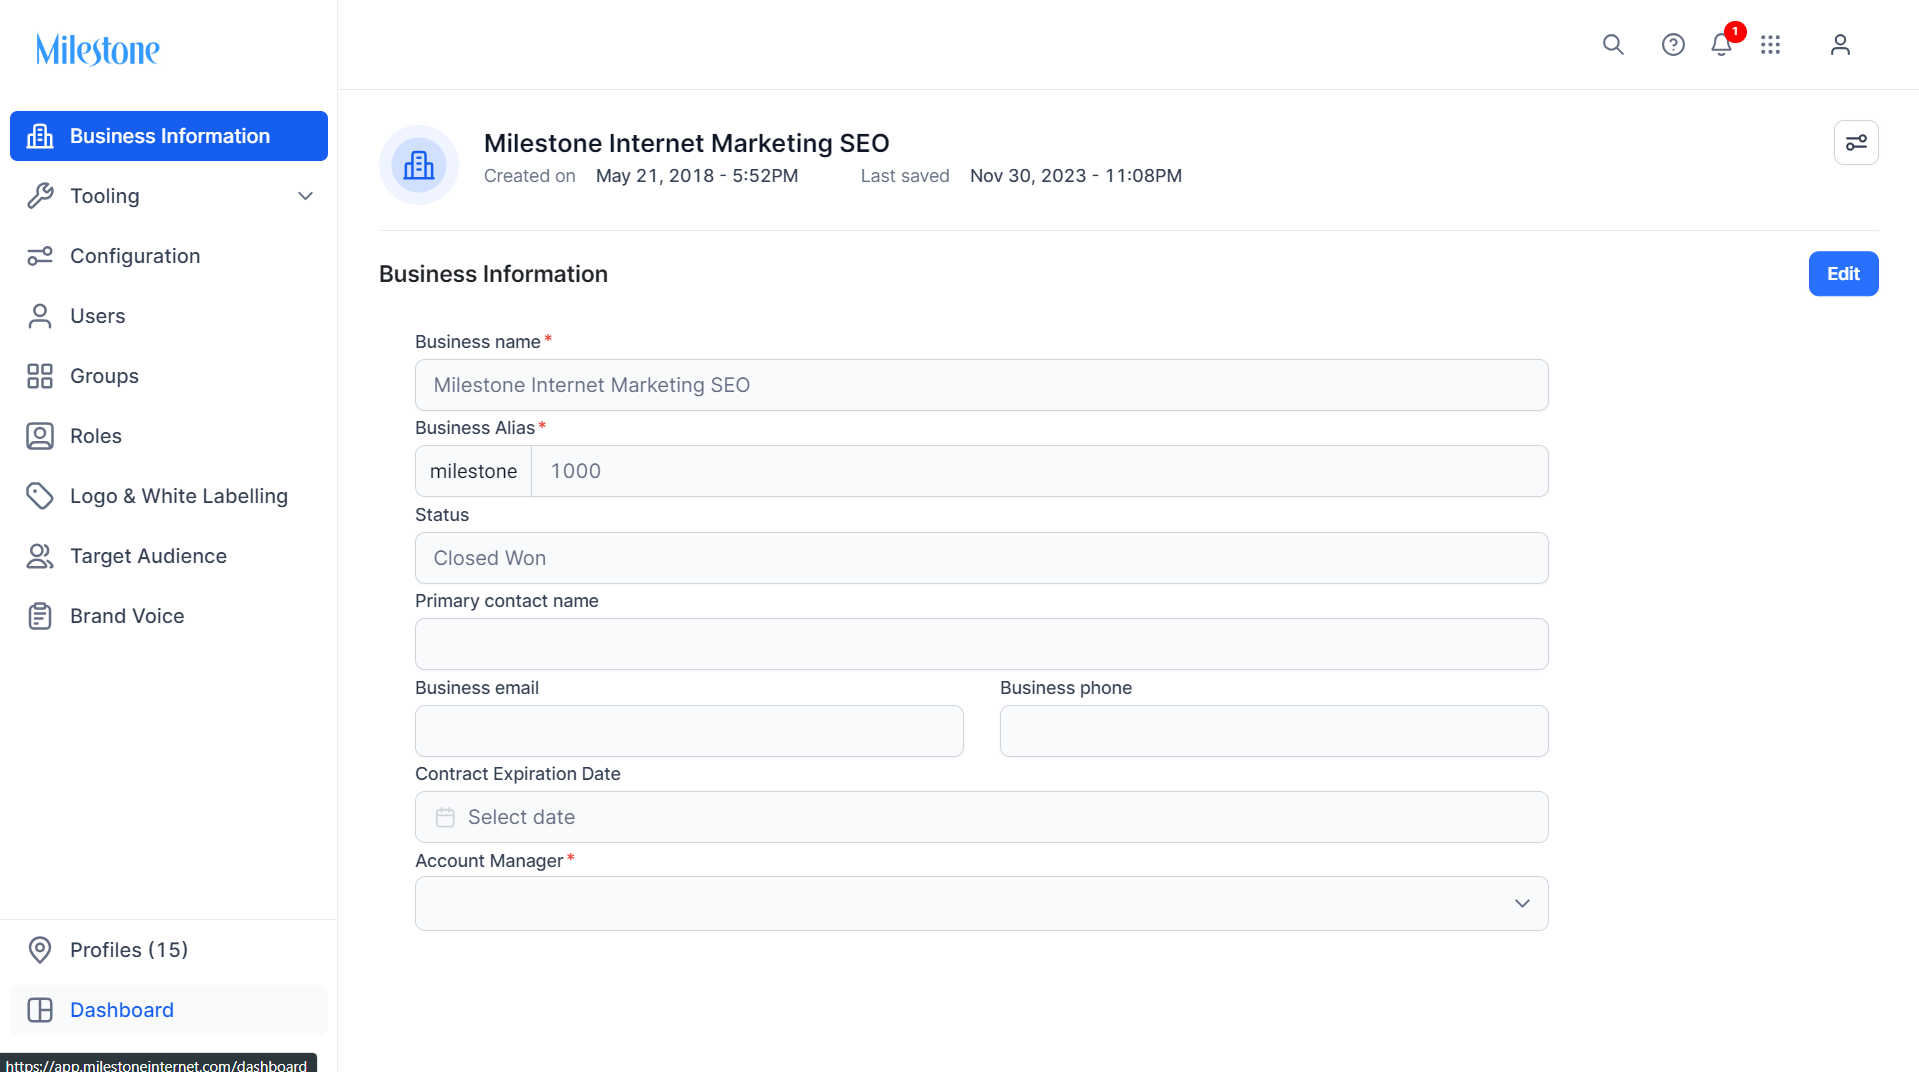This screenshot has height=1072, width=1919.
Task: Navigate to Groups
Action: click(x=169, y=376)
